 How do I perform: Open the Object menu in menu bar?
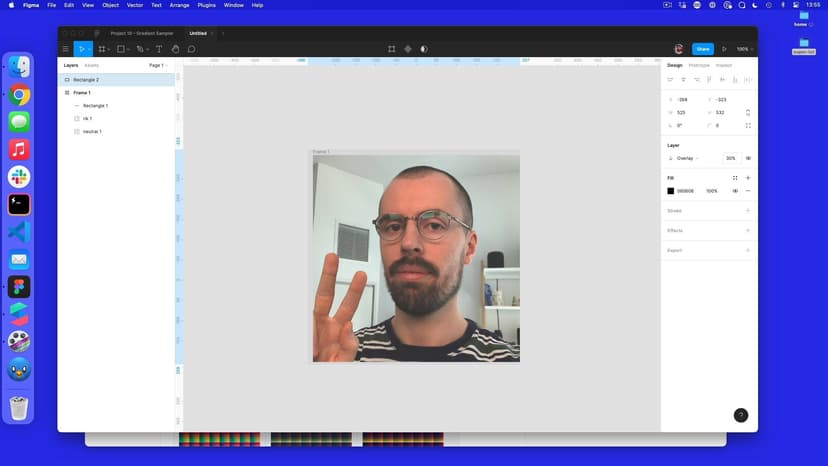tap(110, 5)
